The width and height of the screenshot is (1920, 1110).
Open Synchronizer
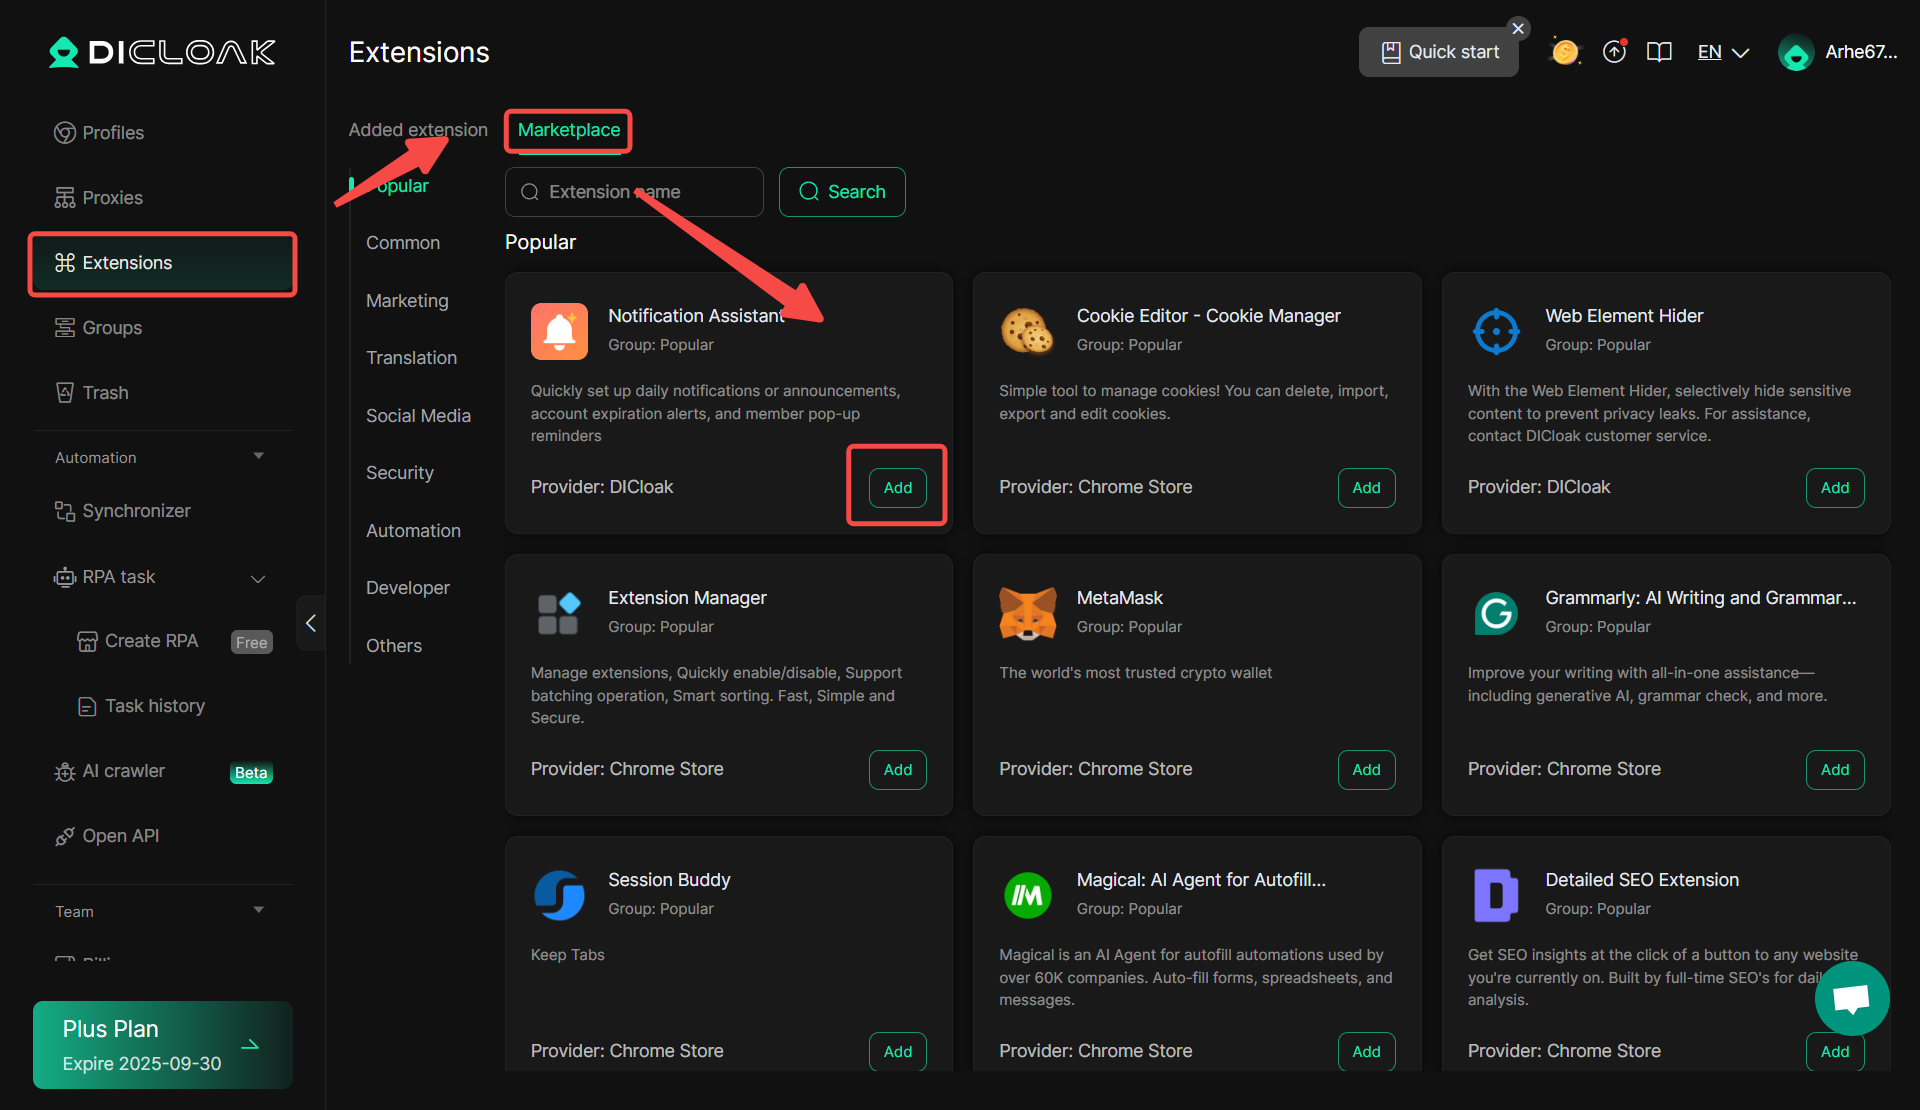point(123,511)
